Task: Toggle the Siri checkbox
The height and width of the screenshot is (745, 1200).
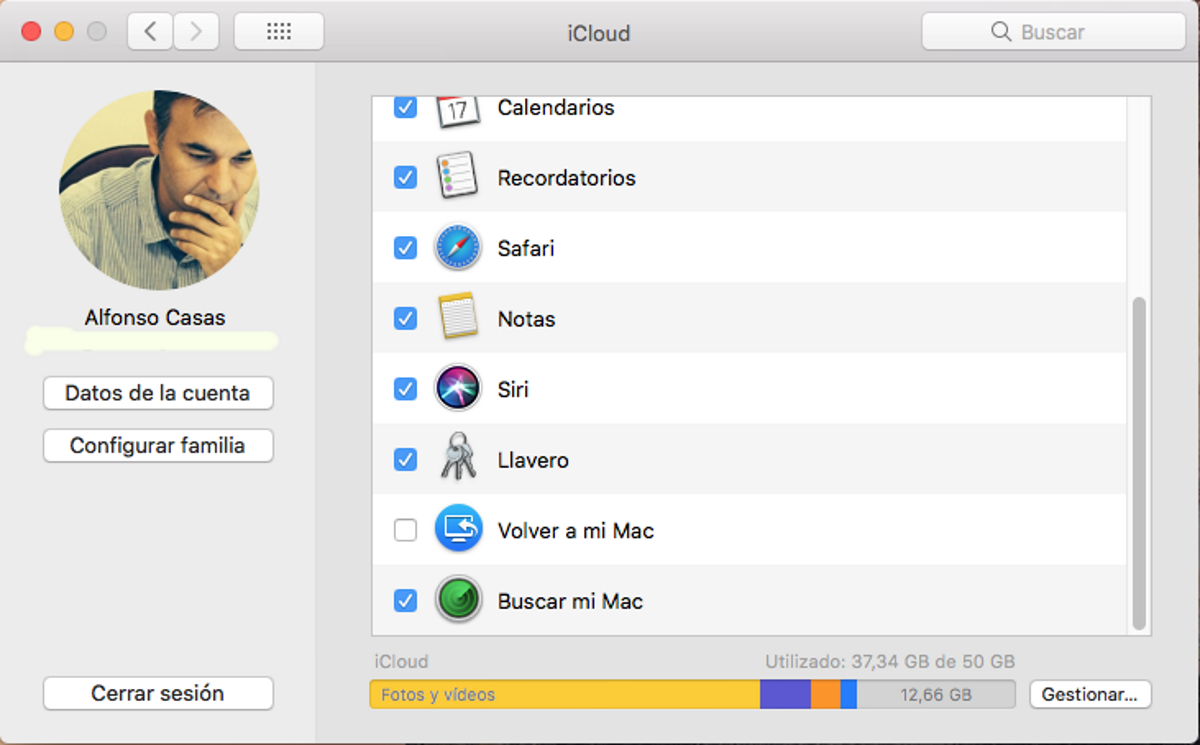Action: (405, 388)
